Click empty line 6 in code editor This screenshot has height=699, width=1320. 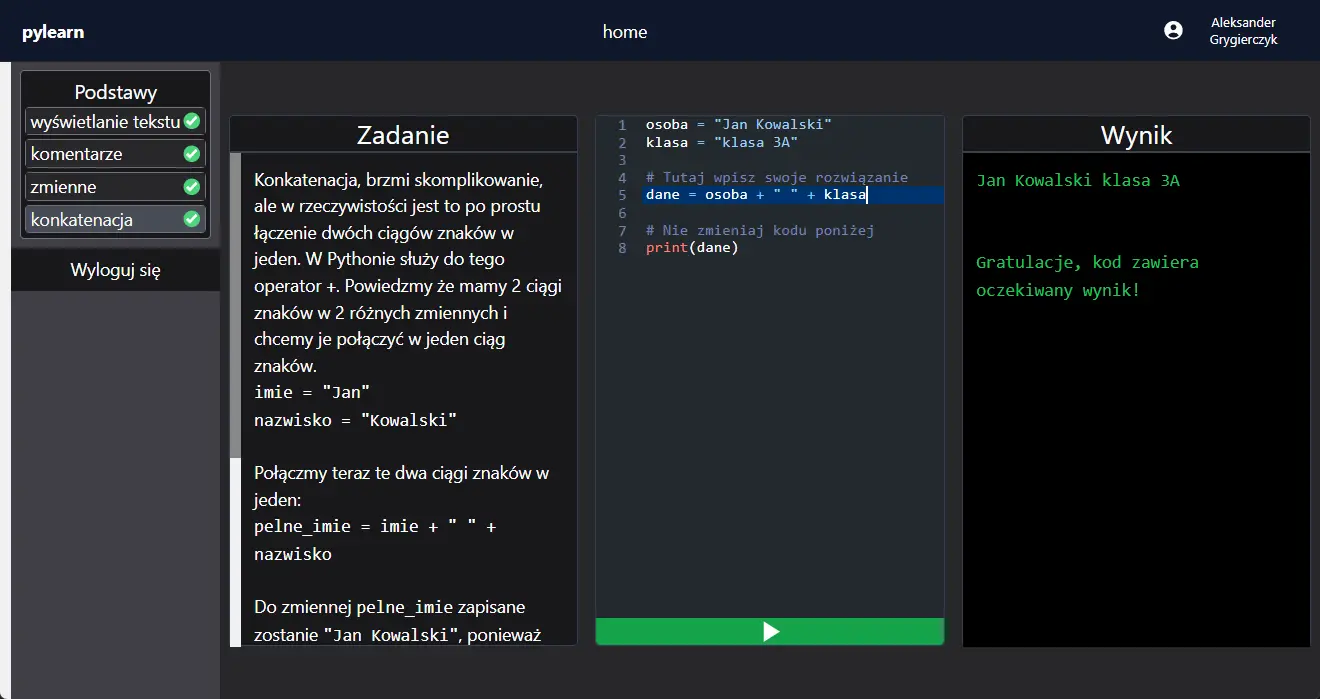780,213
